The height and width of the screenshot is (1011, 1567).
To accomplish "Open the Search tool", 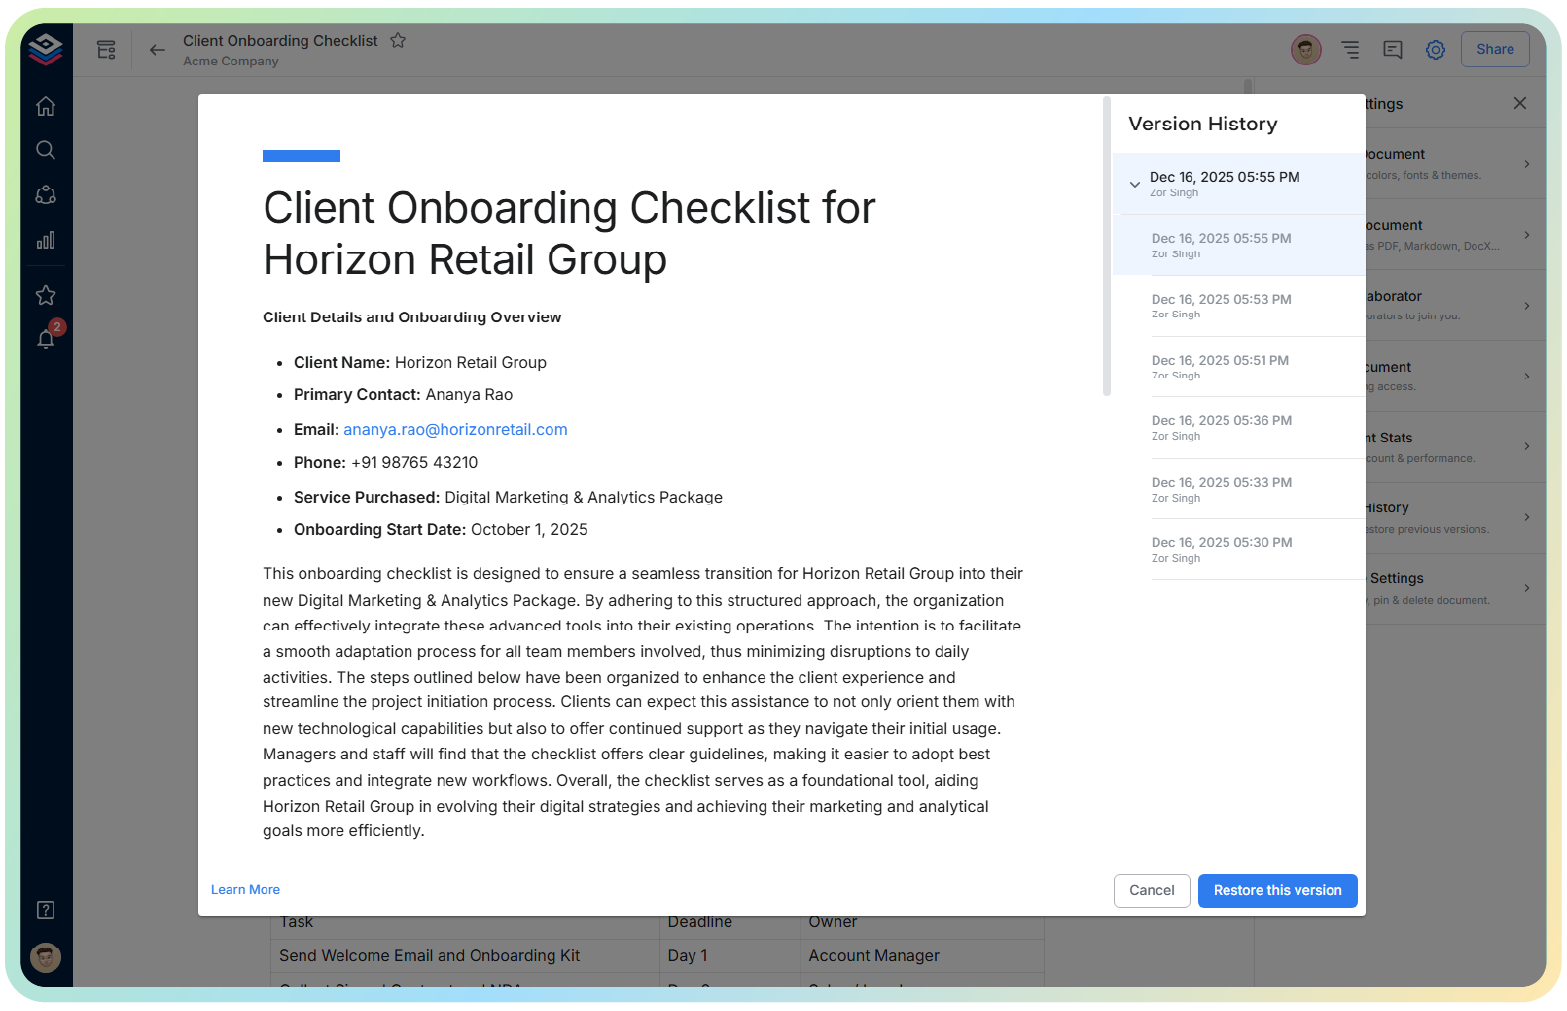I will 45,150.
